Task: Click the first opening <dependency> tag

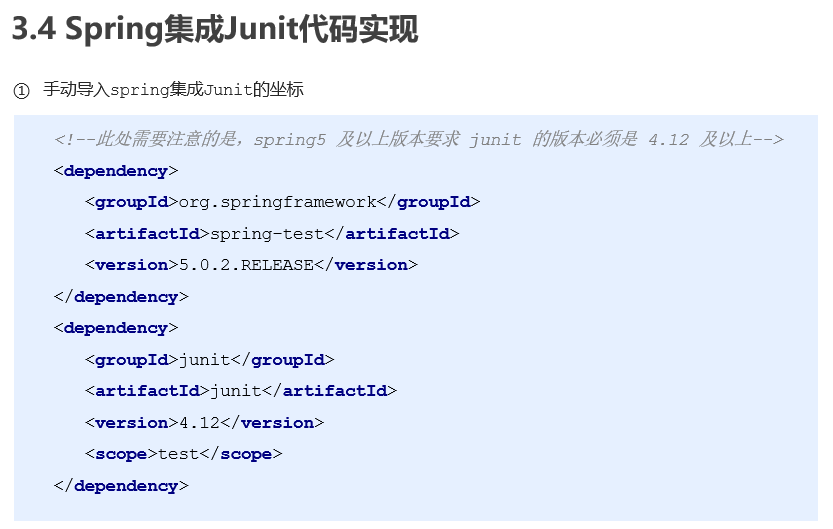Action: (x=116, y=171)
